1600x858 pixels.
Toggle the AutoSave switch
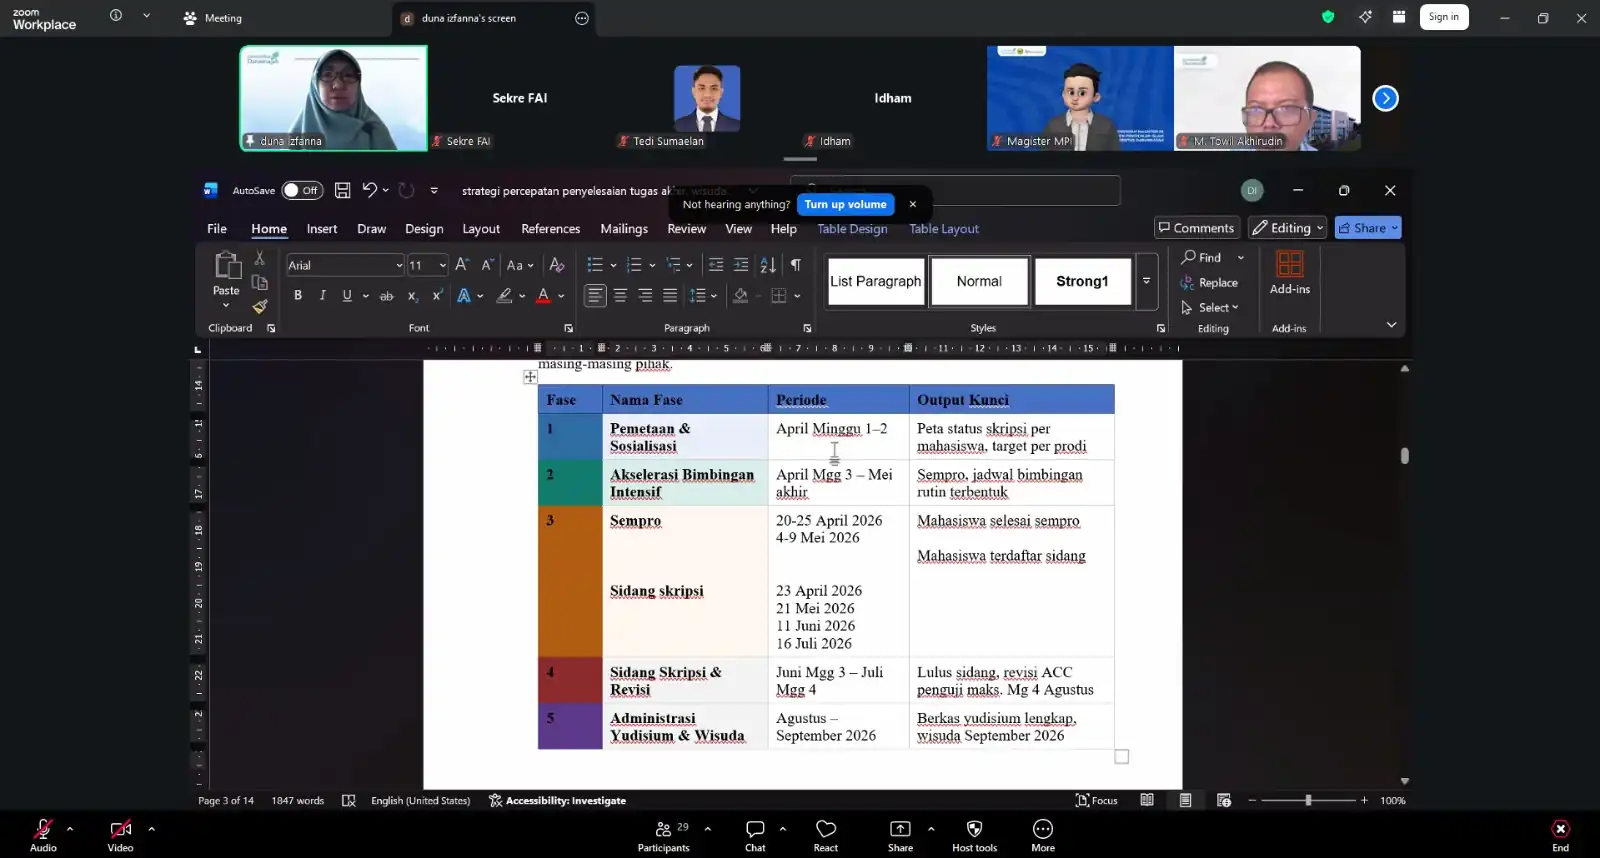[302, 190]
